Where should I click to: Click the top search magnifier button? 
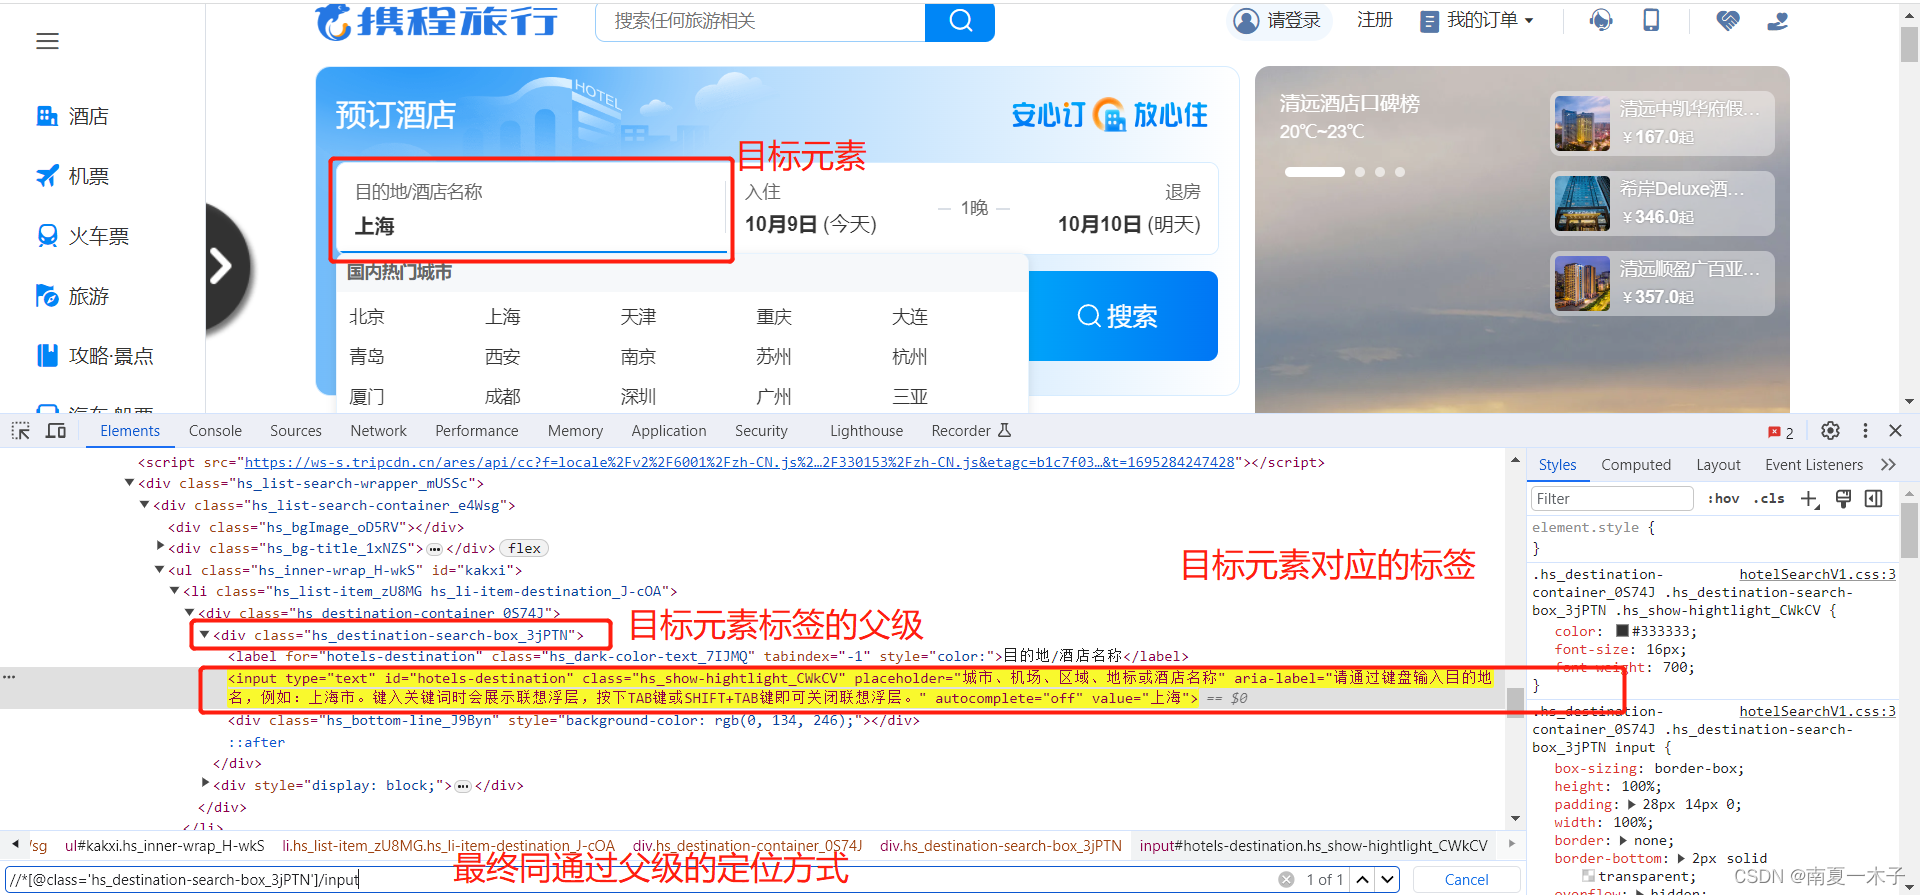tap(960, 21)
